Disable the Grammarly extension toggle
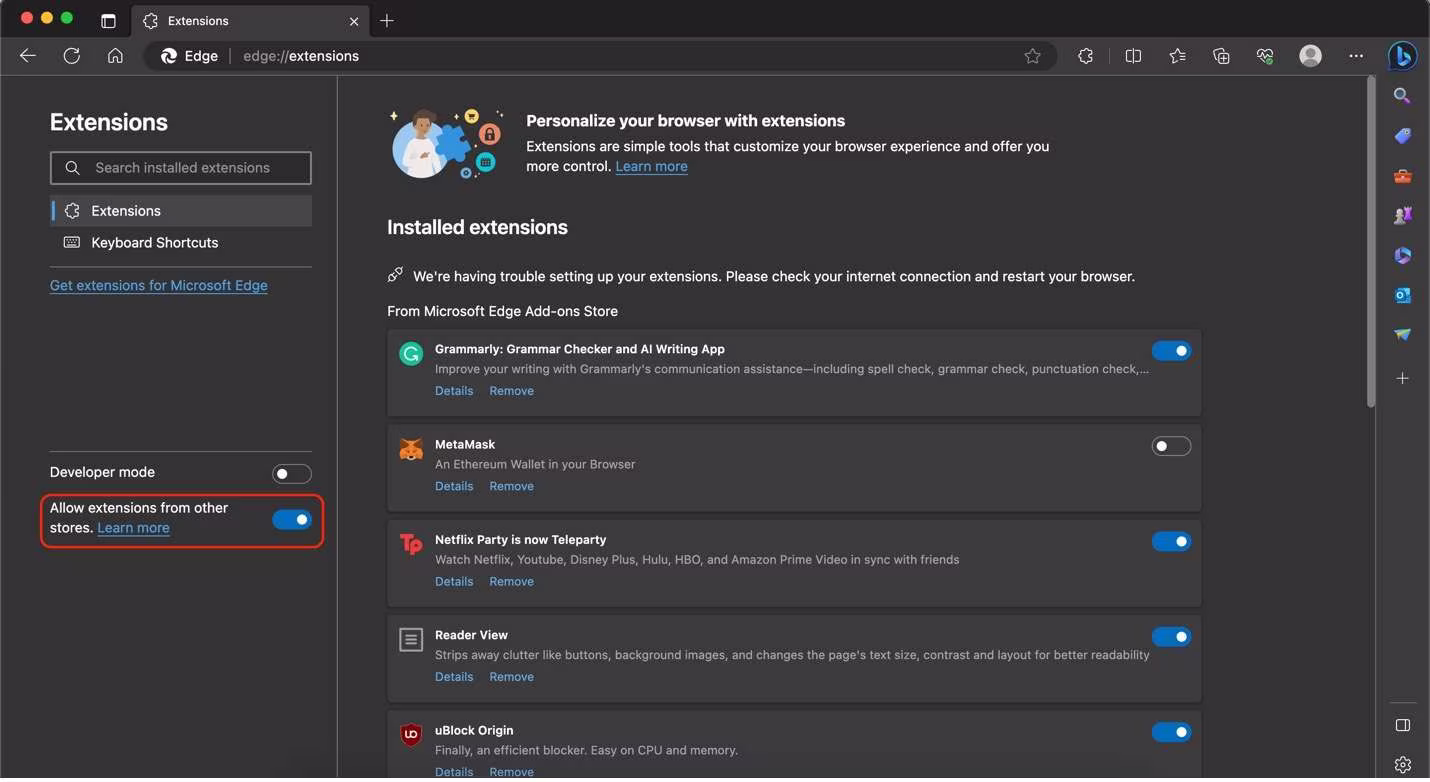This screenshot has width=1430, height=782. (1171, 351)
